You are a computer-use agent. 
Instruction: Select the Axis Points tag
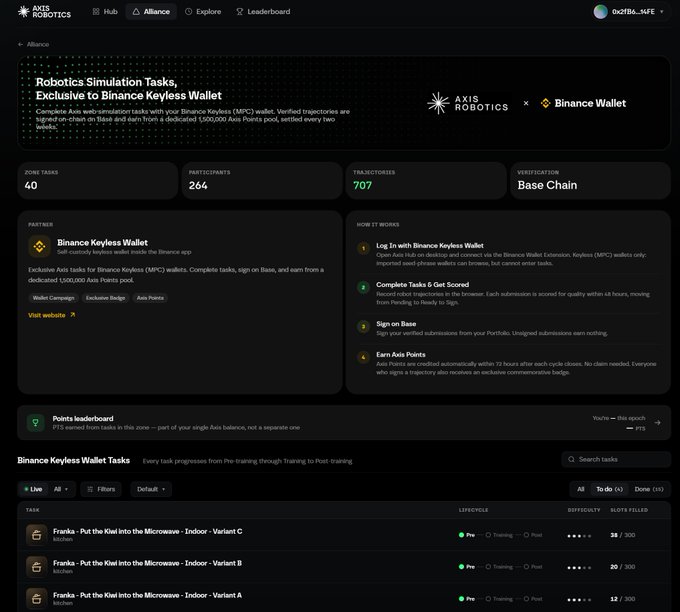[150, 298]
